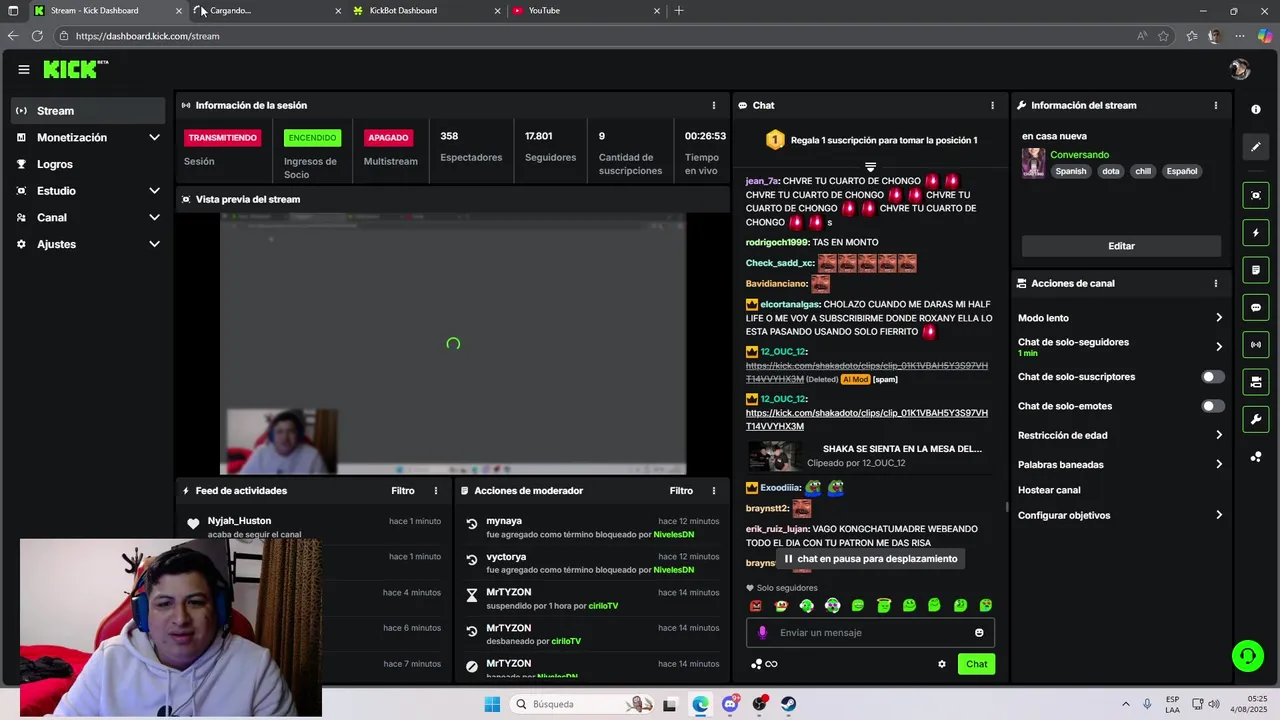Toggle the stream preview panel icon in sidebar
This screenshot has width=1280, height=720.
coord(1256,195)
